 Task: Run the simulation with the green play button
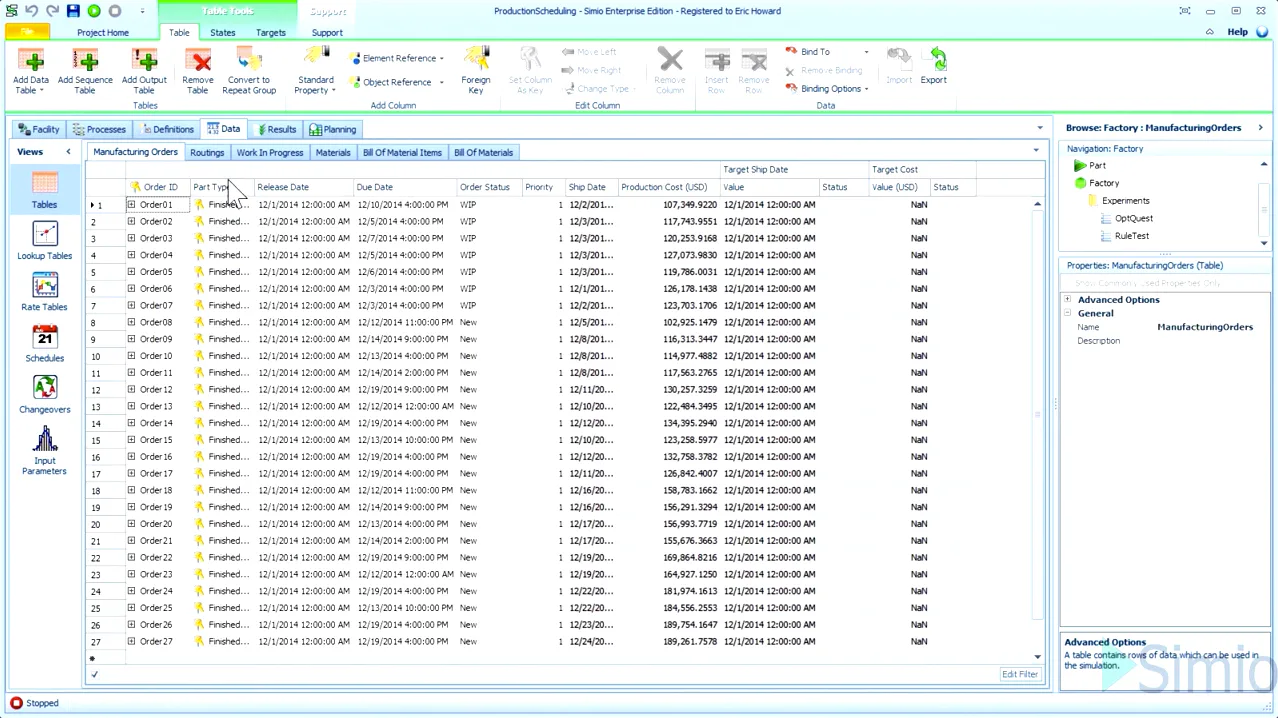tap(94, 11)
